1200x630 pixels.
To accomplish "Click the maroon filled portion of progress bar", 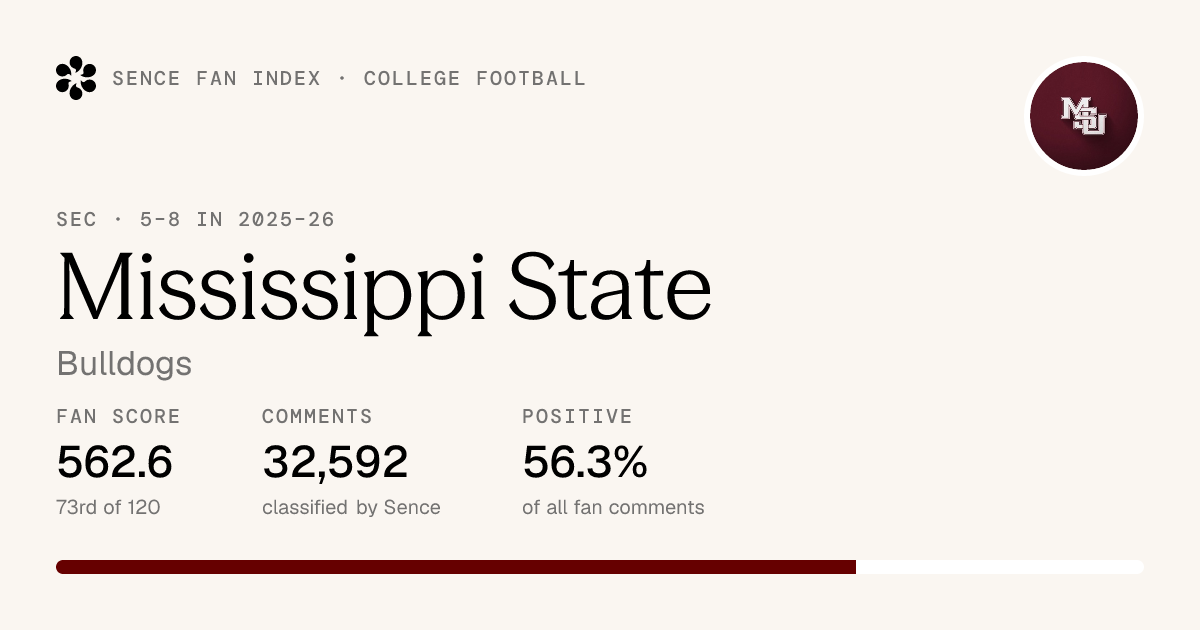I will 456,567.
